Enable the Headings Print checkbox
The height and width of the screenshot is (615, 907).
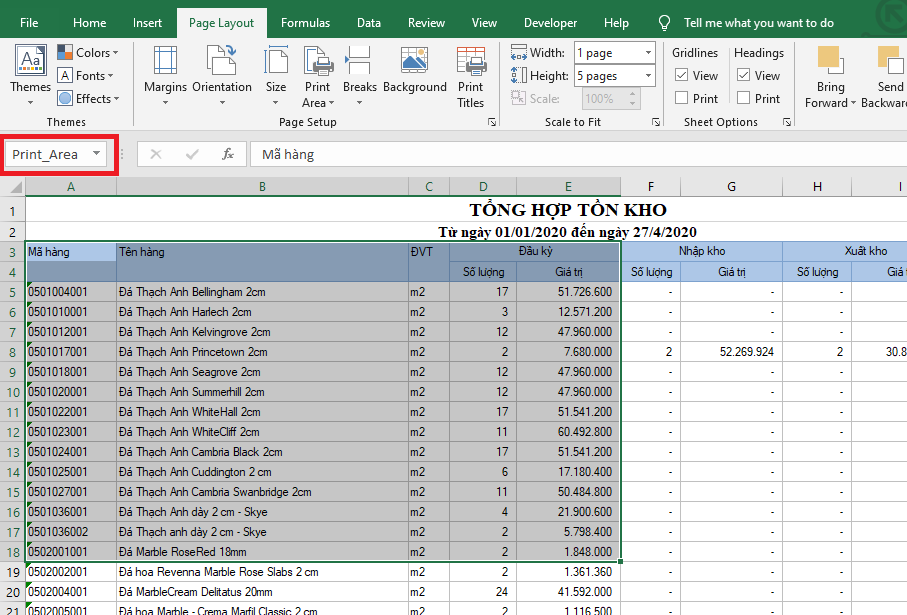point(744,98)
